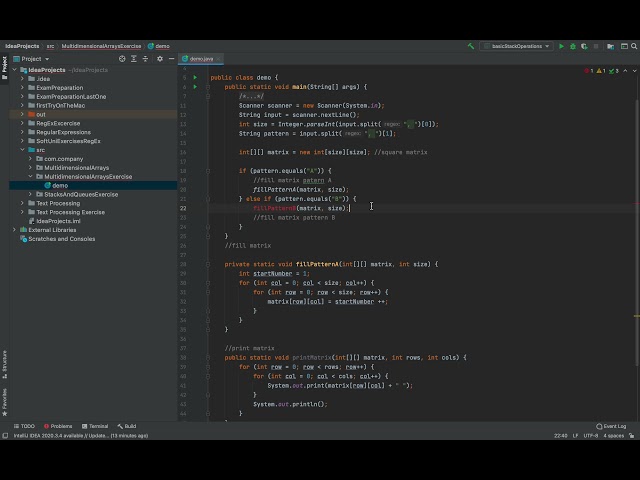Toggle code fold at main method line 6
640x480 pixels.
[x=208, y=87]
